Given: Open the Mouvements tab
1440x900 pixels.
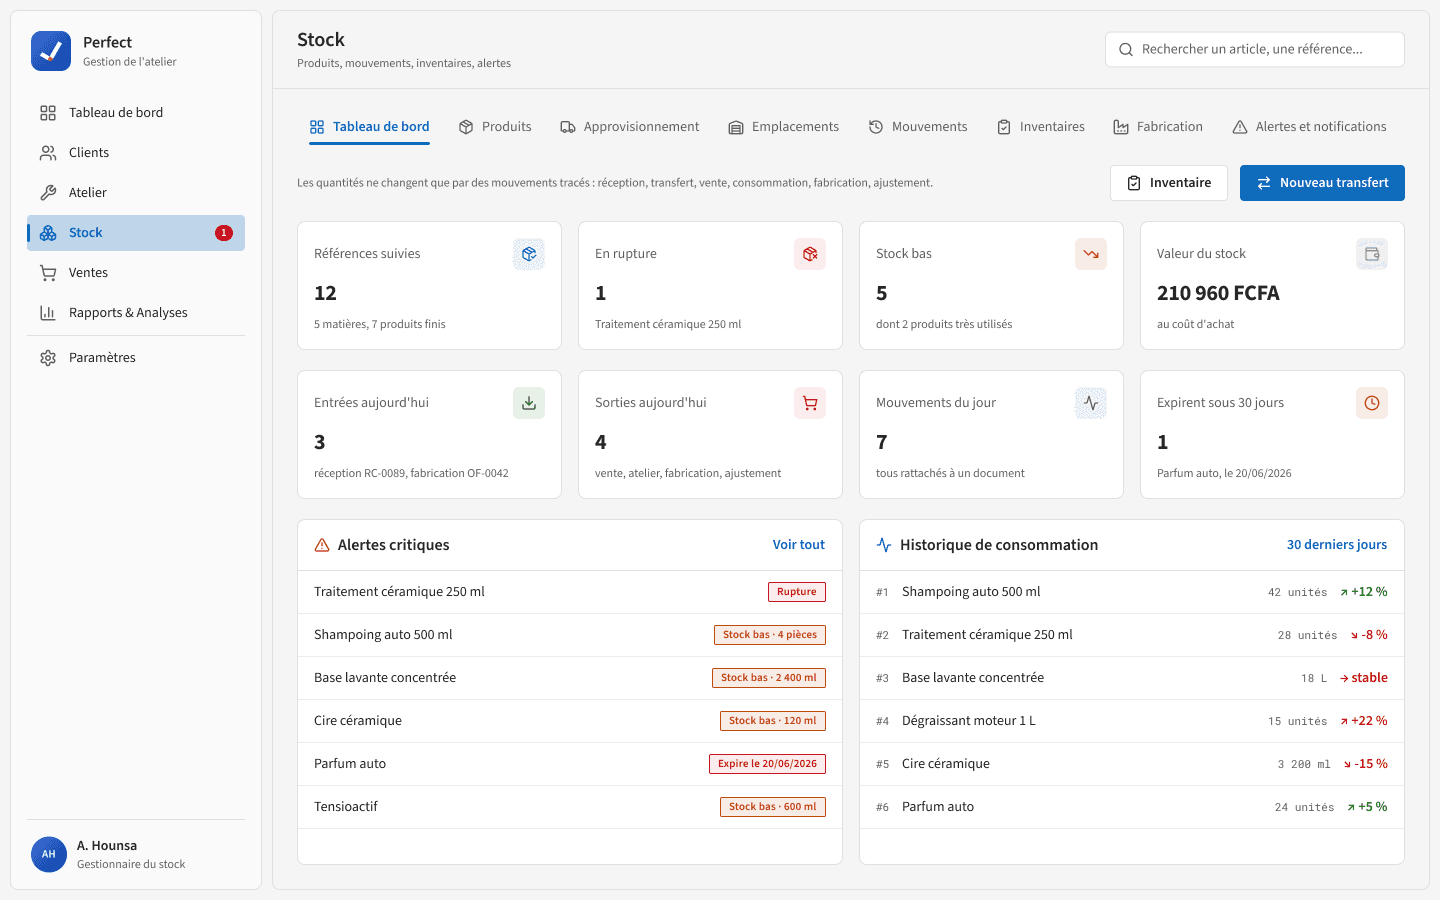Looking at the screenshot, I should click(x=918, y=127).
